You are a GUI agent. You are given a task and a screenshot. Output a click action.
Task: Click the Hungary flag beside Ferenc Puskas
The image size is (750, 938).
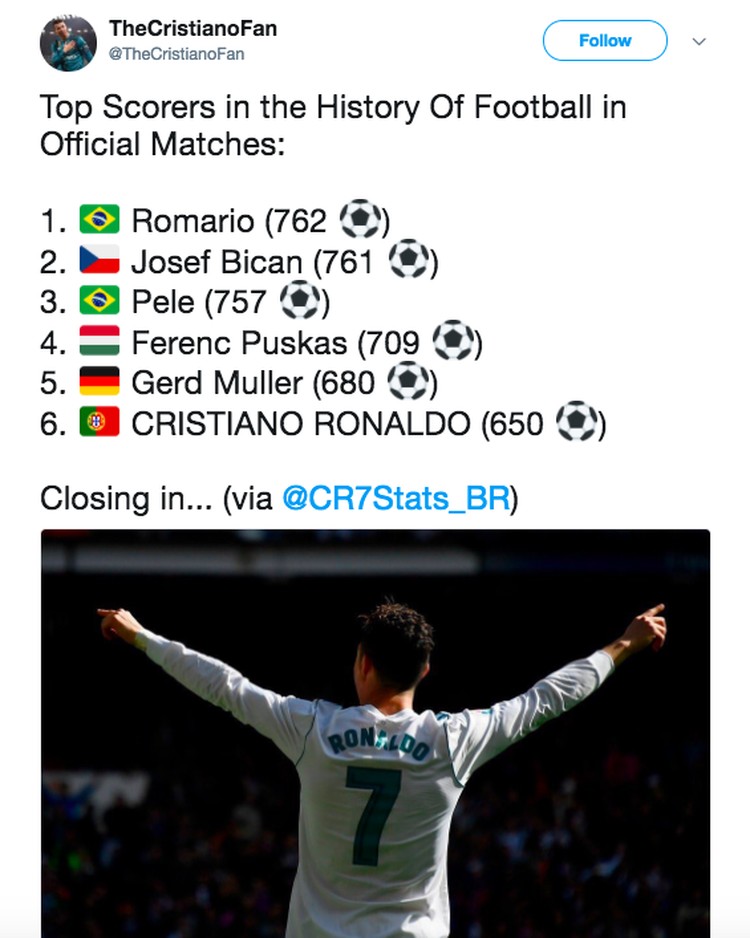click(99, 341)
